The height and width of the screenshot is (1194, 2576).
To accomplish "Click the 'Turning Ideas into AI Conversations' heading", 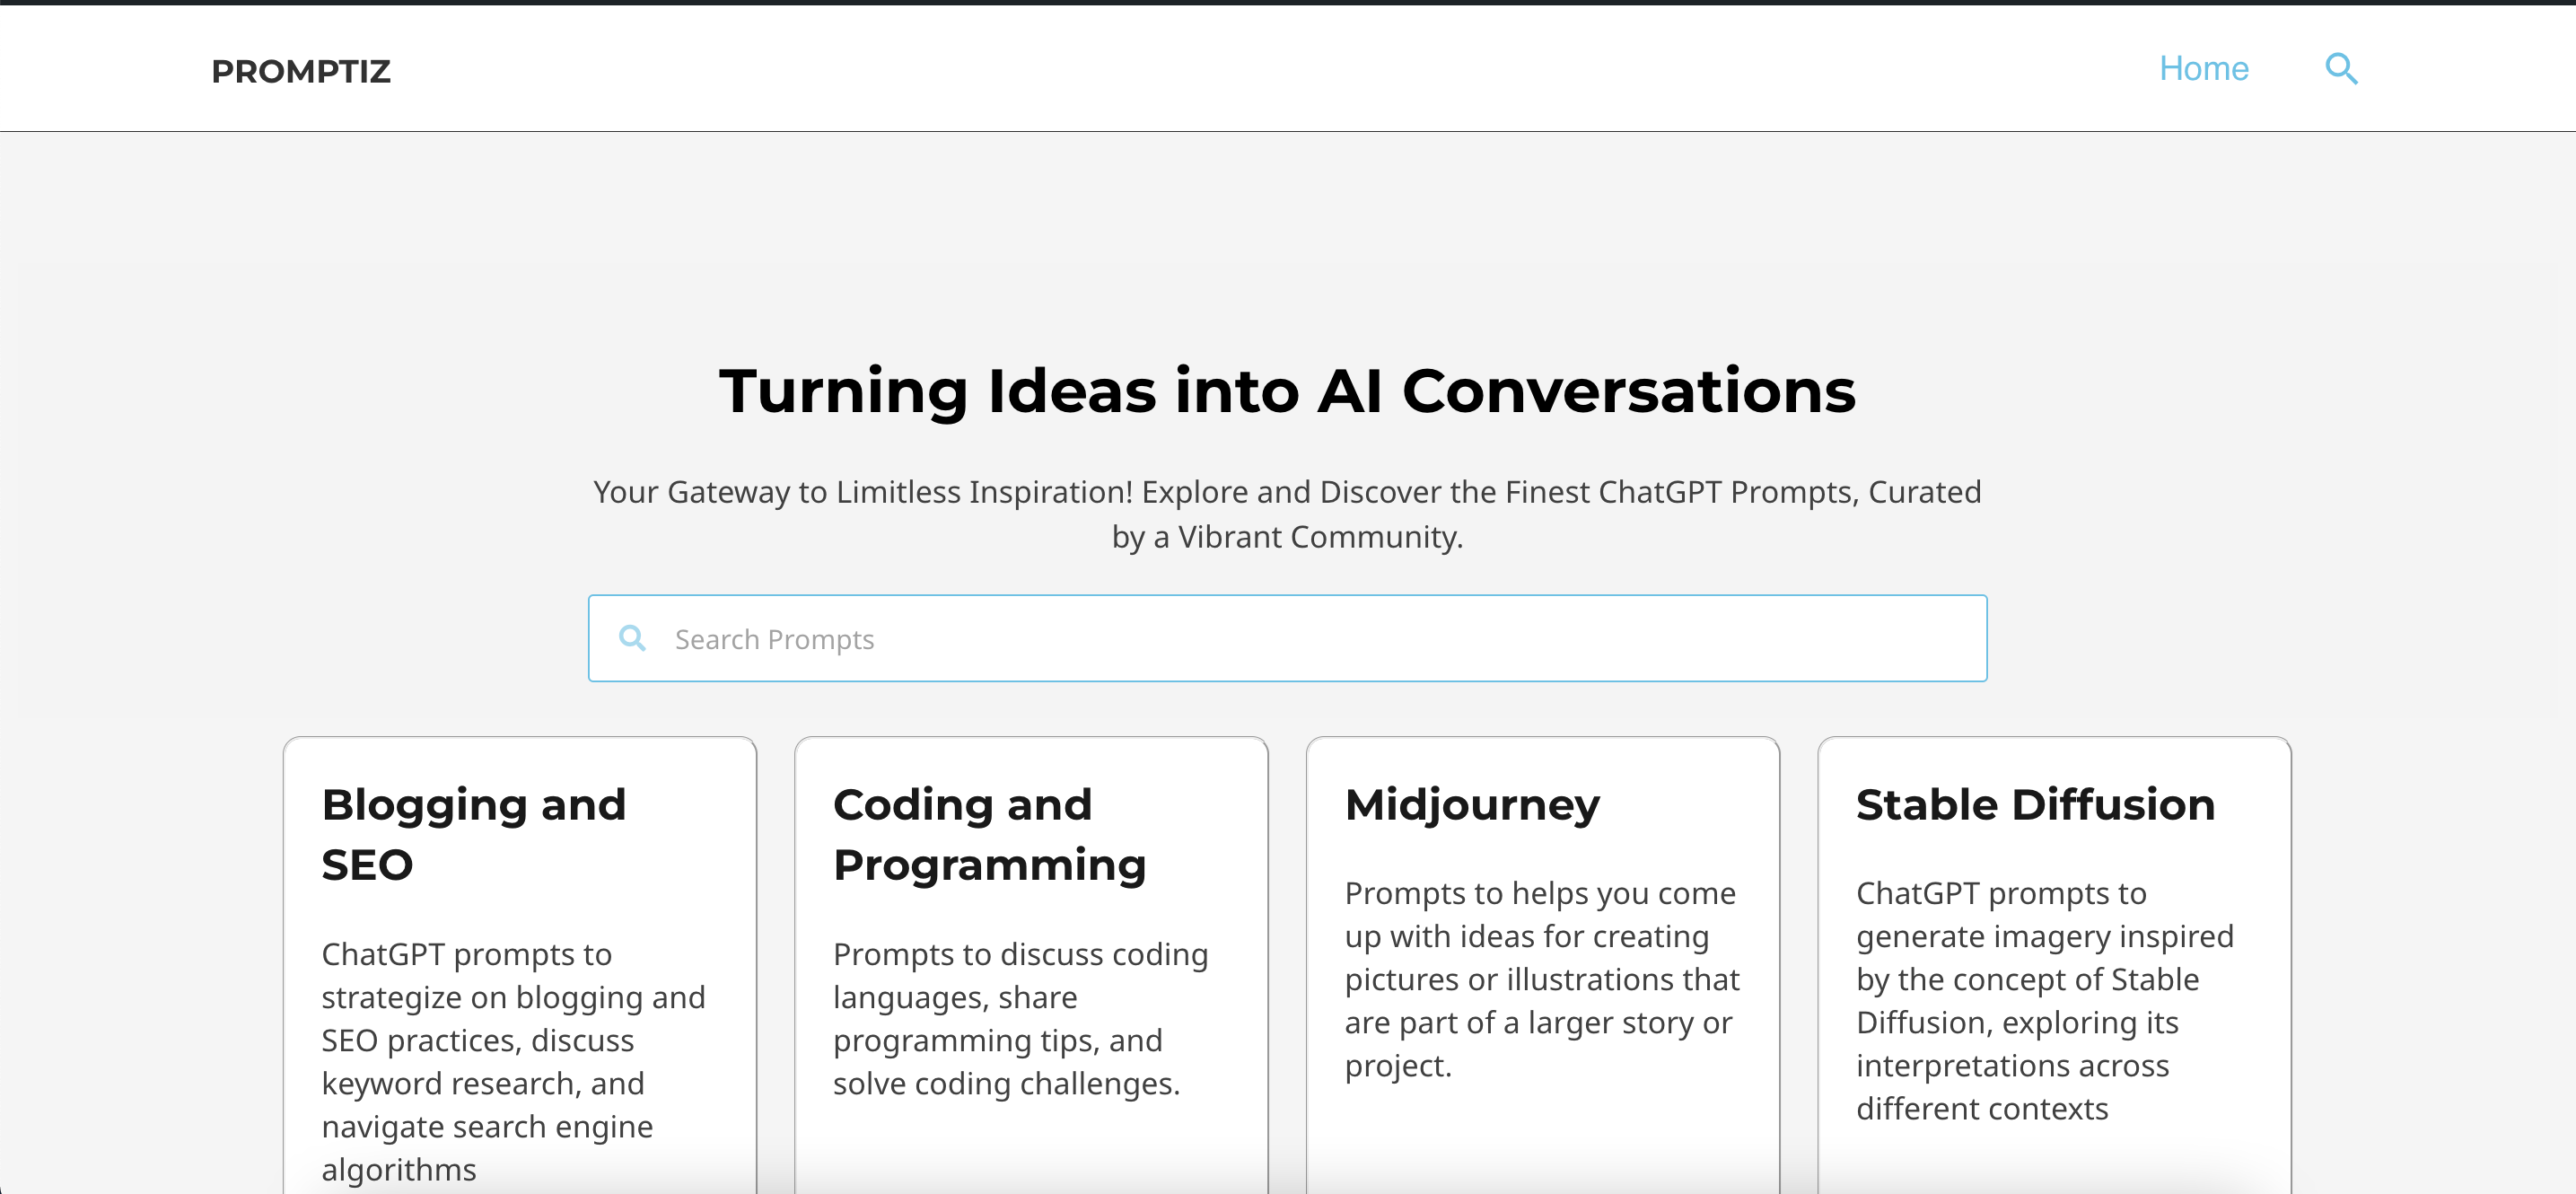I will [1287, 390].
